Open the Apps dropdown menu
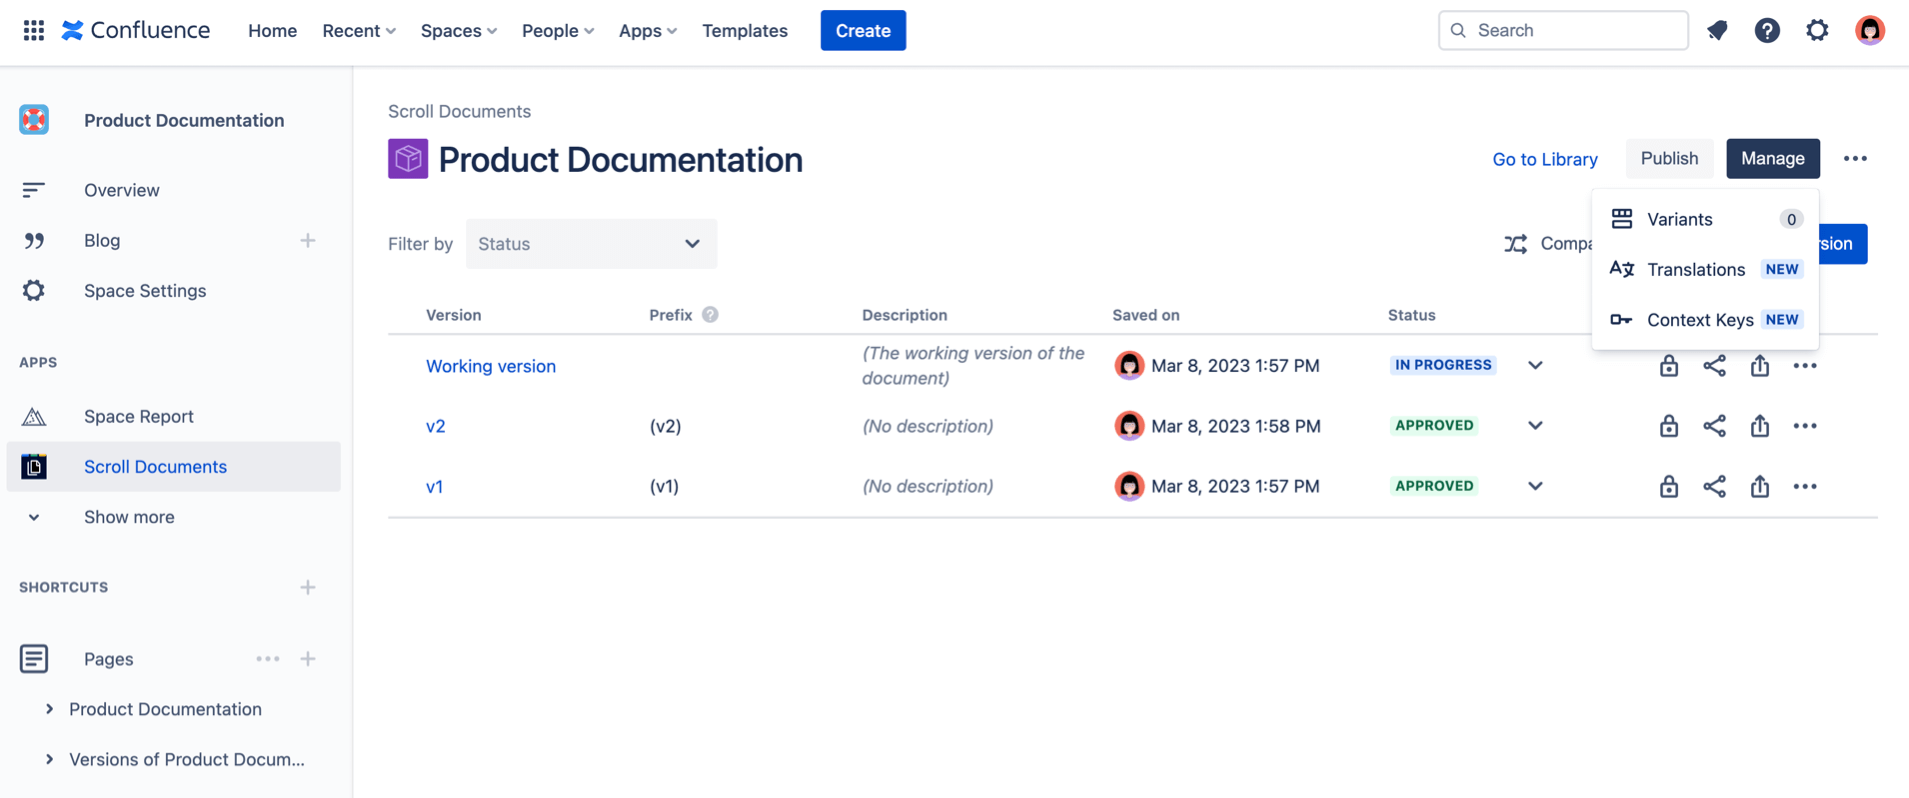Screen dimensions: 1909x798 647,30
